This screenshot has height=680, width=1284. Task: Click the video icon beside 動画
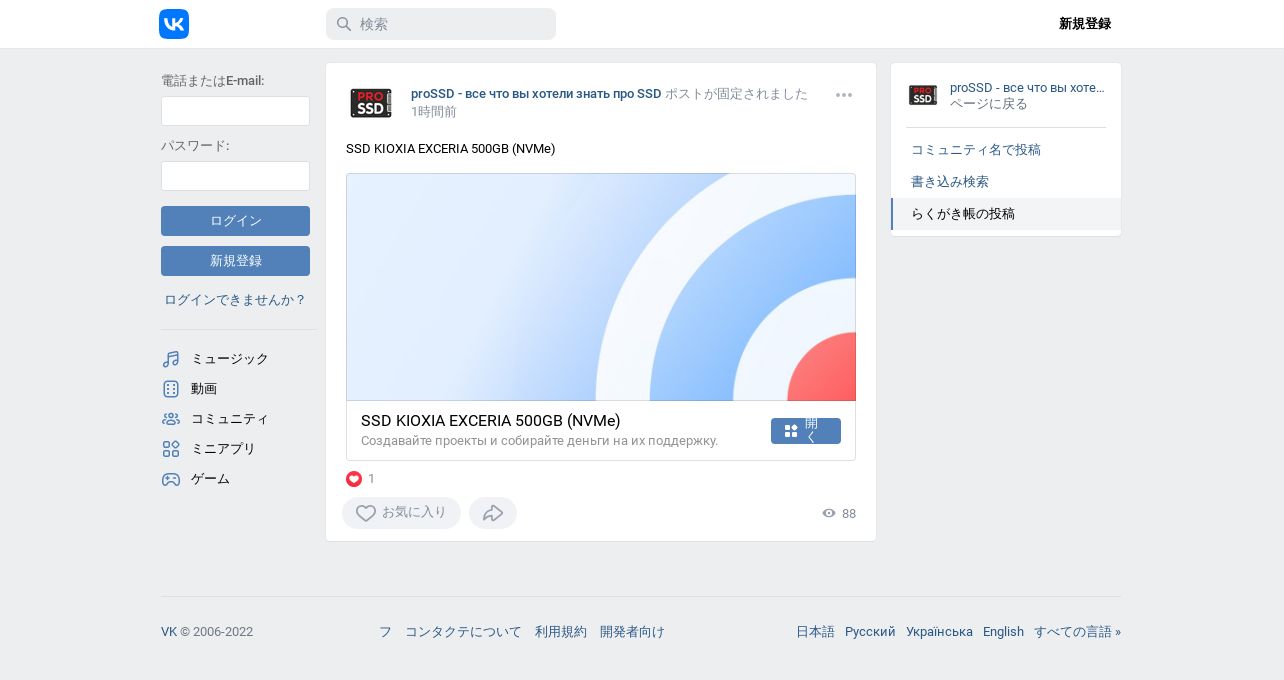pos(171,389)
